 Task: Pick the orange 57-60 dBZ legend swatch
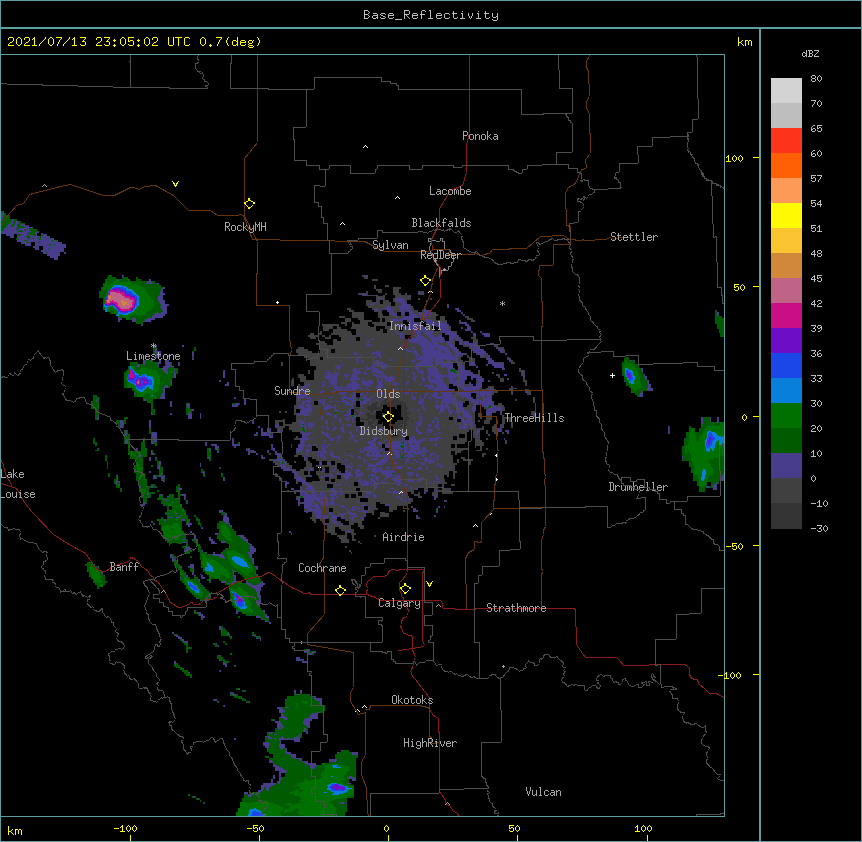[x=786, y=165]
